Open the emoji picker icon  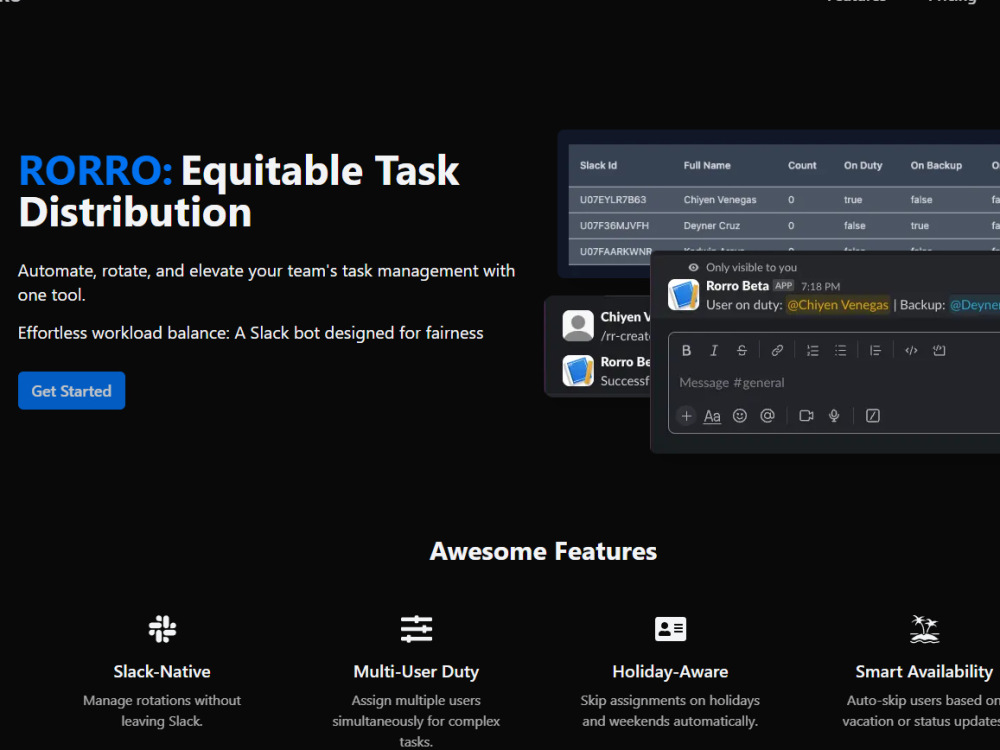[x=740, y=416]
